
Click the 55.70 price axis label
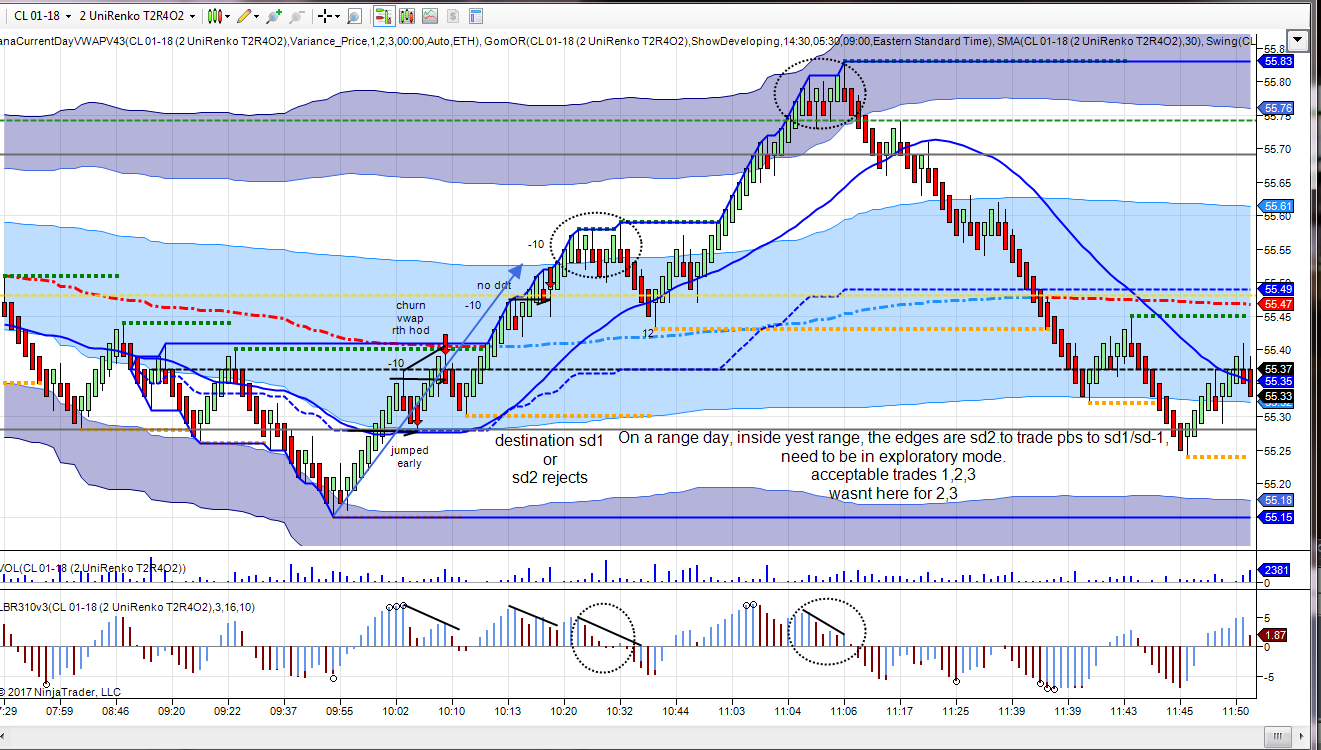(1276, 149)
